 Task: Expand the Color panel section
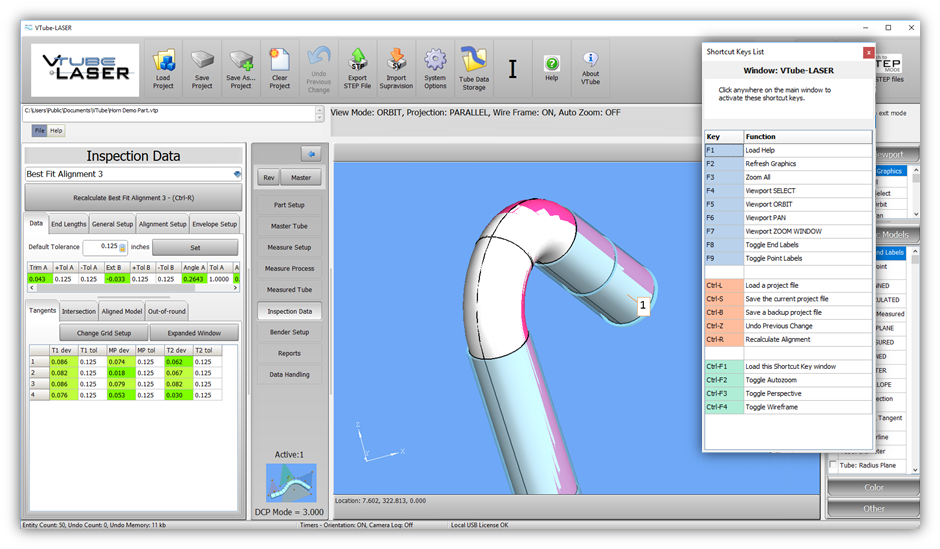[874, 488]
